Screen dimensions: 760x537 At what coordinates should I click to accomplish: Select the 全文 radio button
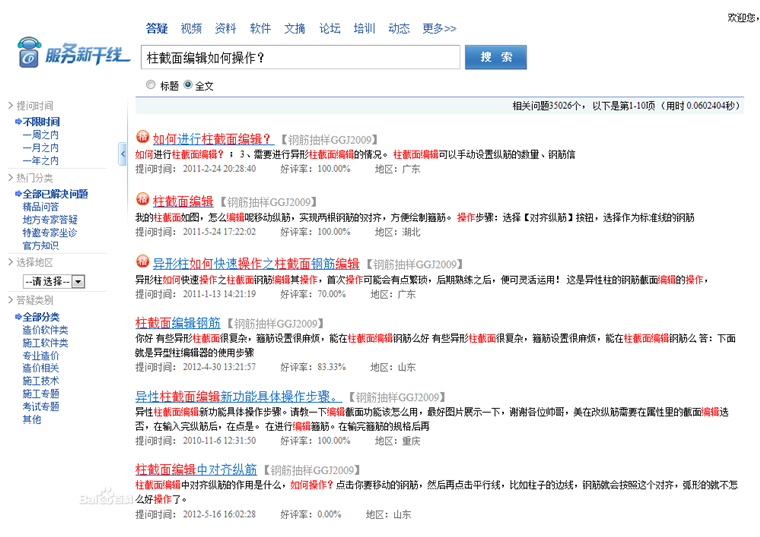[x=187, y=85]
